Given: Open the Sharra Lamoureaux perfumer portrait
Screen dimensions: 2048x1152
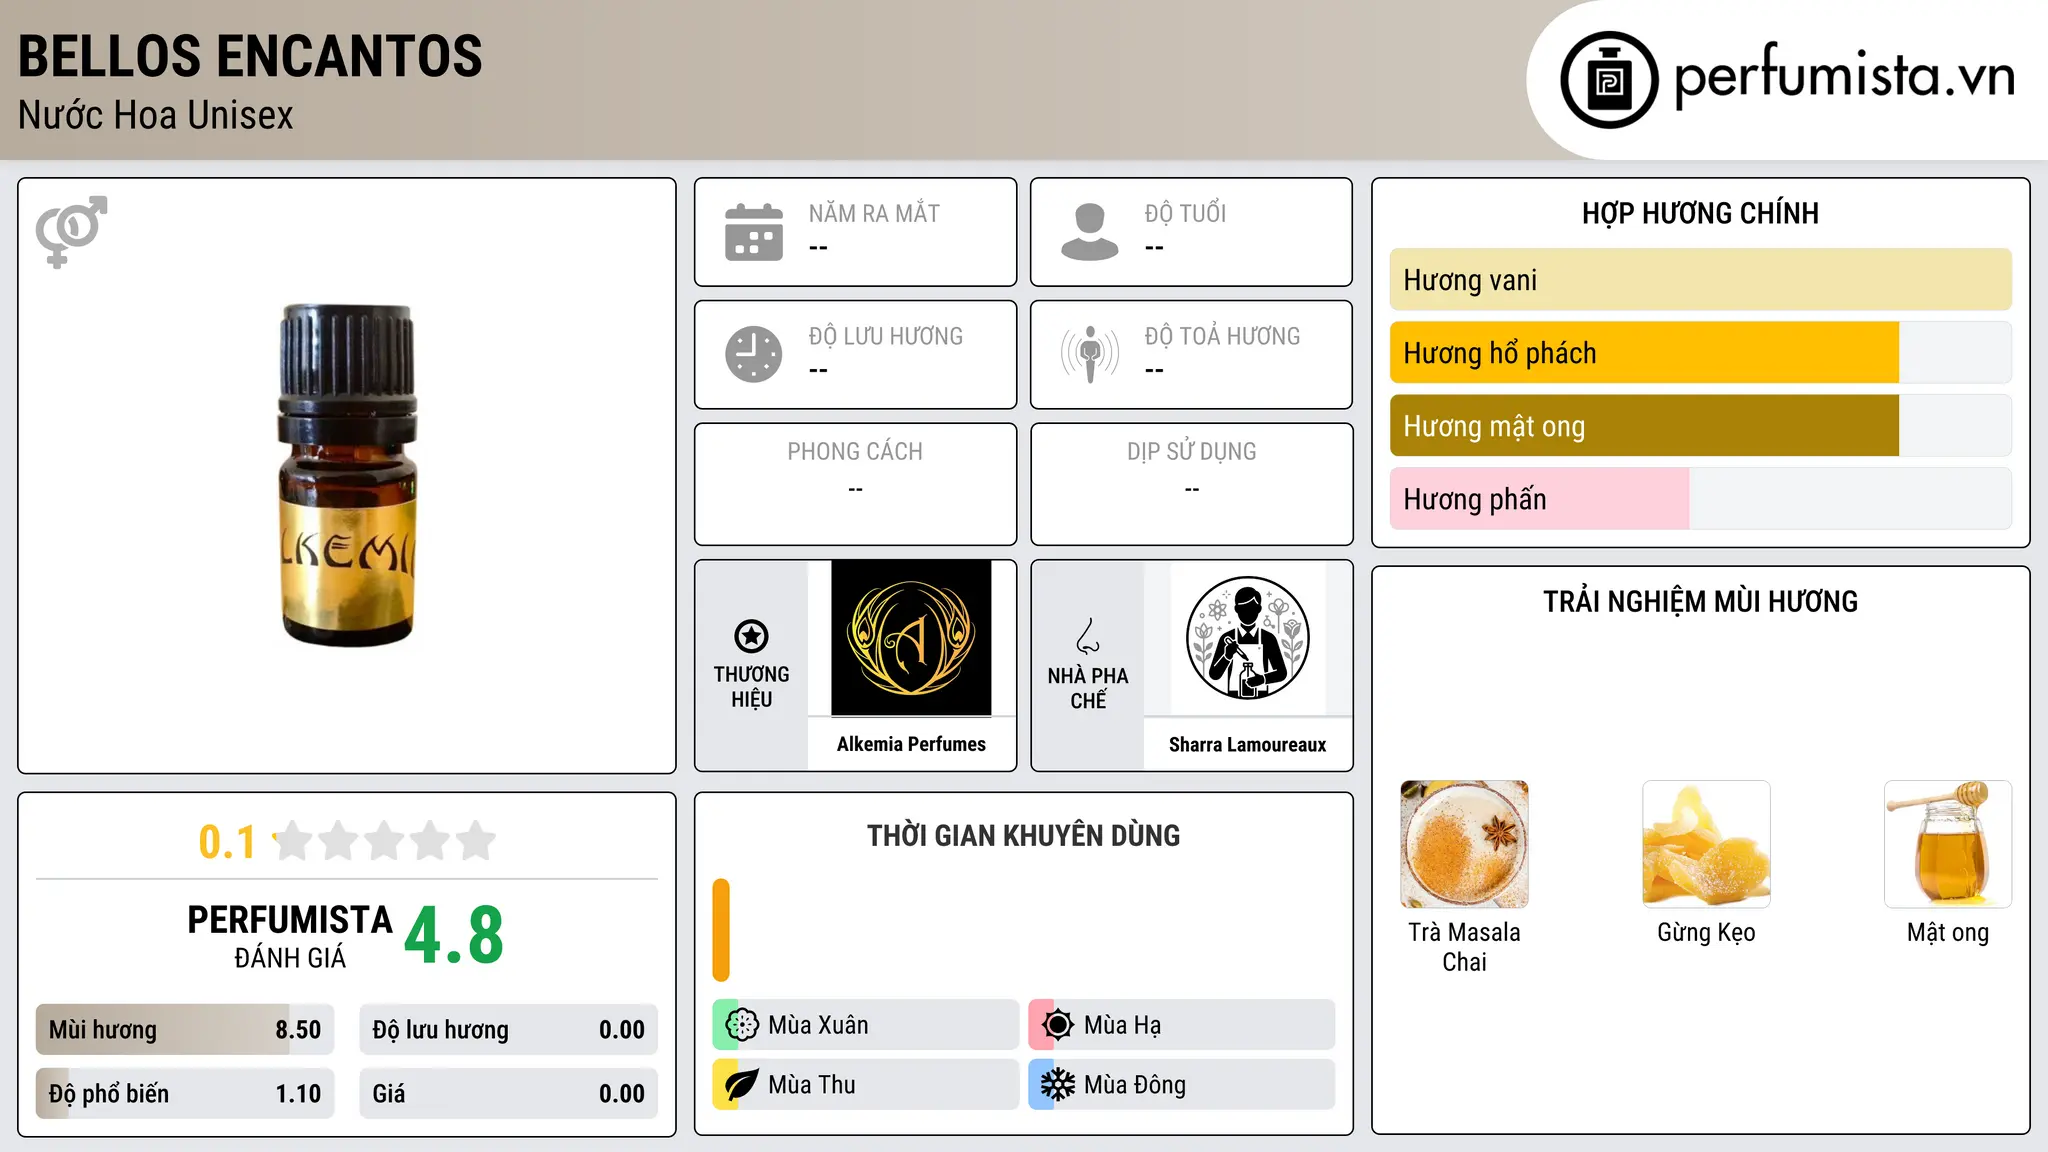Looking at the screenshot, I should click(1247, 638).
